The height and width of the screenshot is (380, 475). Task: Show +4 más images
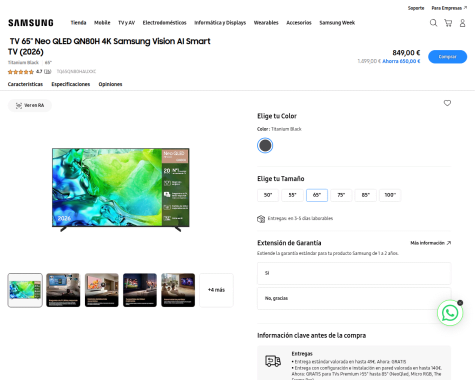coord(216,290)
